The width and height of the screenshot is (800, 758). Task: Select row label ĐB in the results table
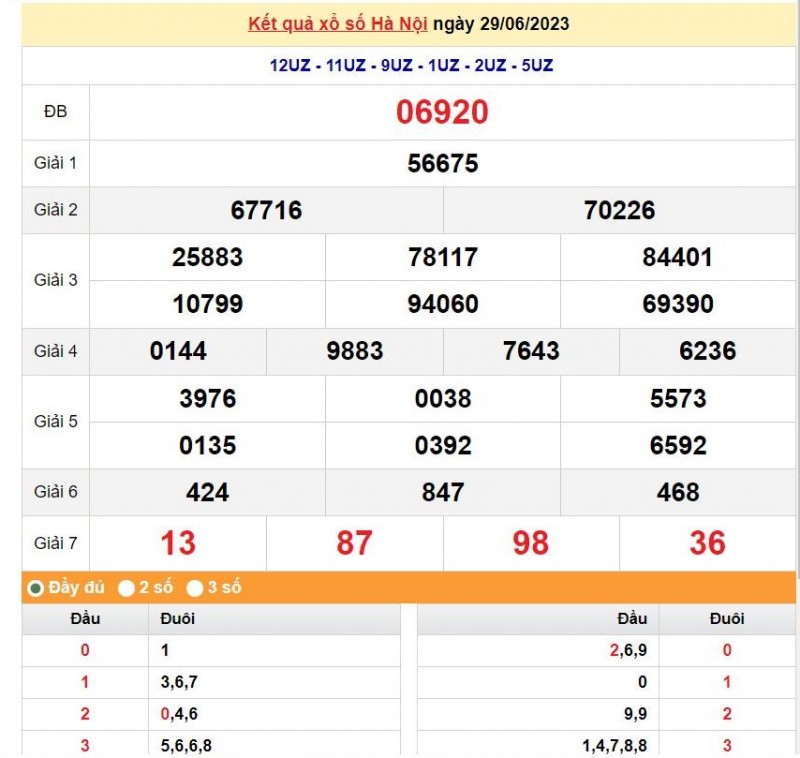click(x=56, y=112)
